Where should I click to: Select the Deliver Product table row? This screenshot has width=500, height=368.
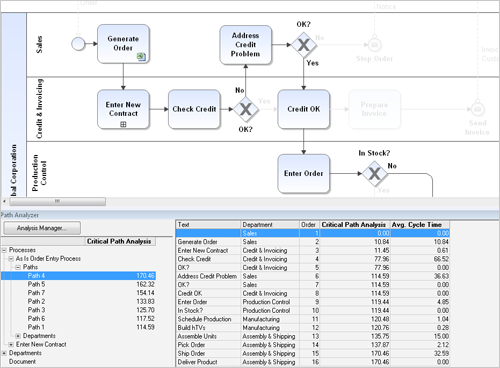click(x=313, y=362)
